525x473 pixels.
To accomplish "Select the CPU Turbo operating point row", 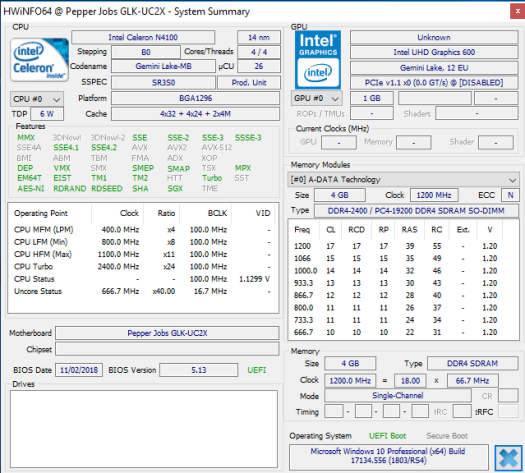I will (142, 267).
